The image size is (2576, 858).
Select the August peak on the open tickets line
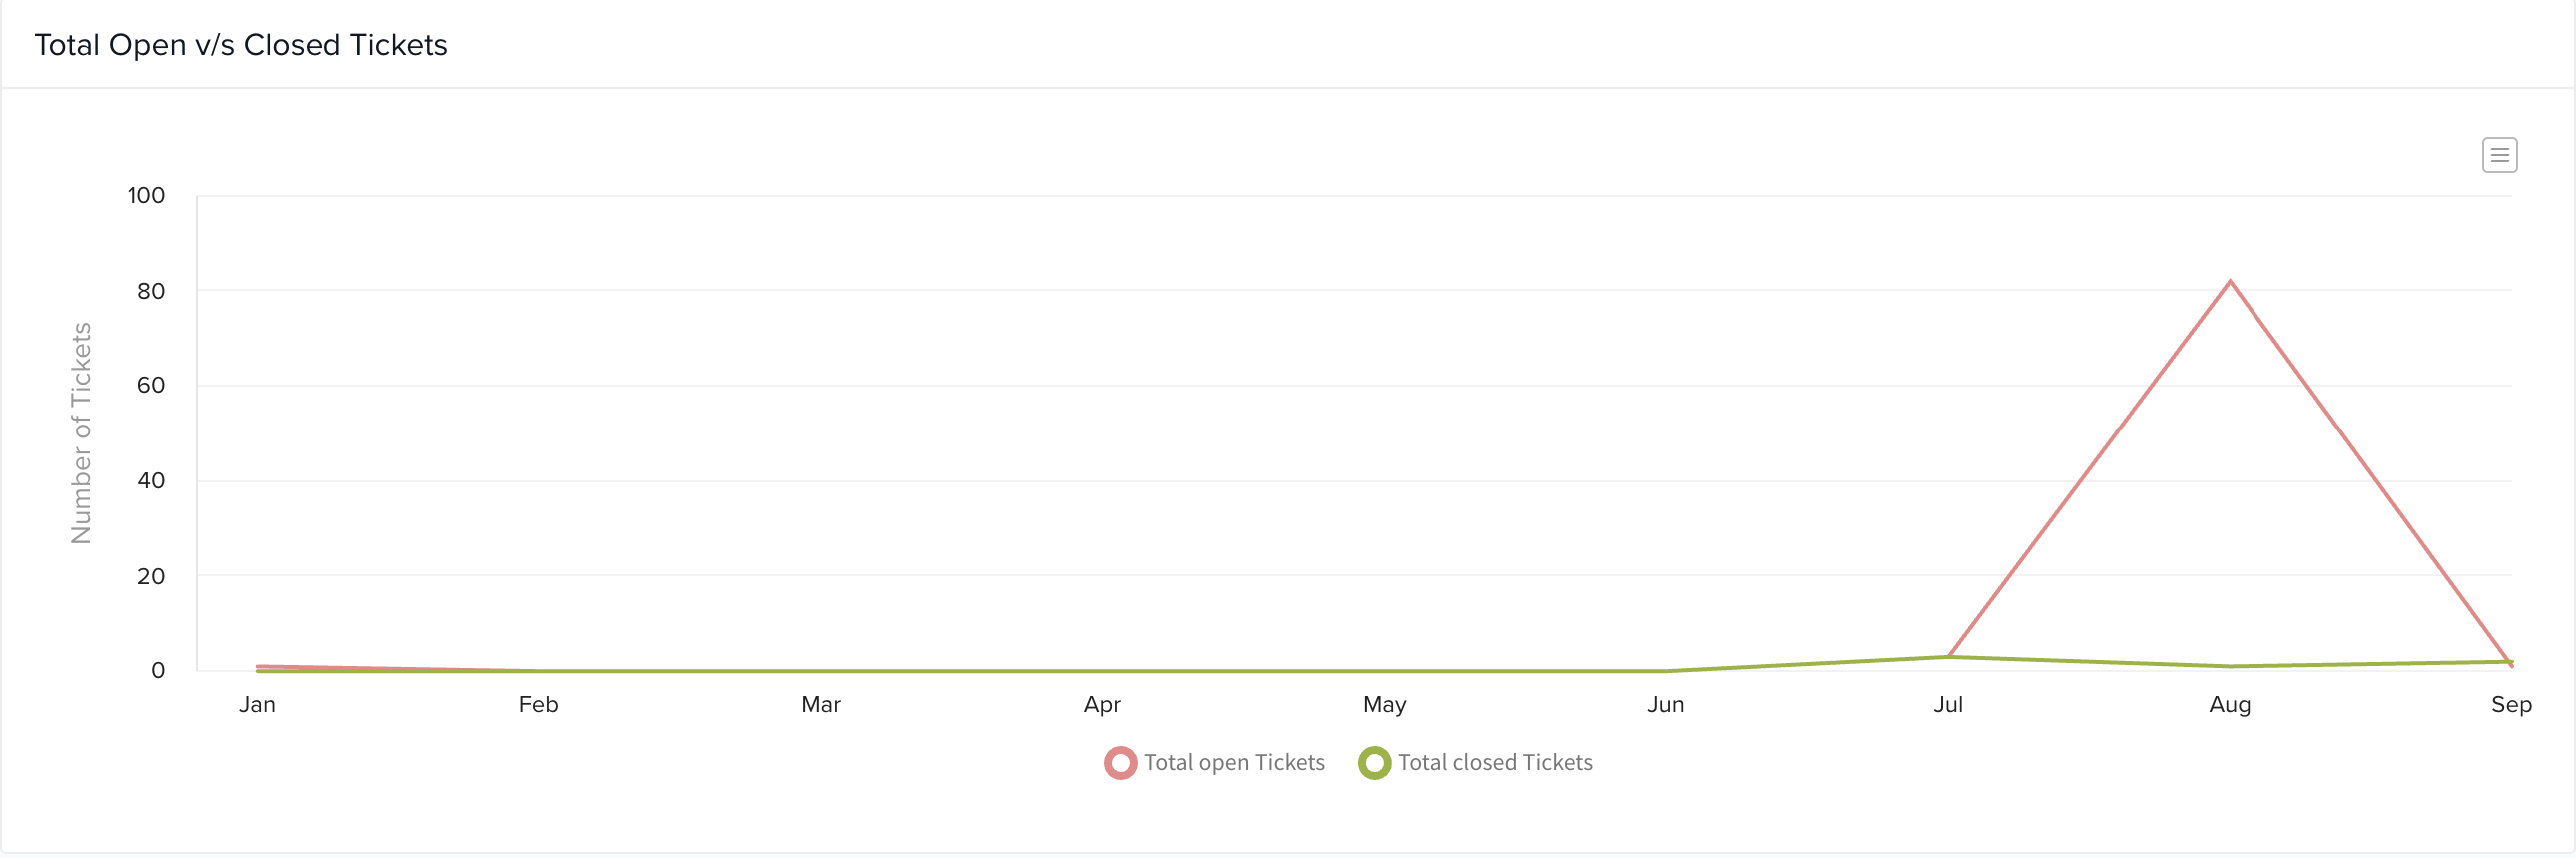[2230, 282]
